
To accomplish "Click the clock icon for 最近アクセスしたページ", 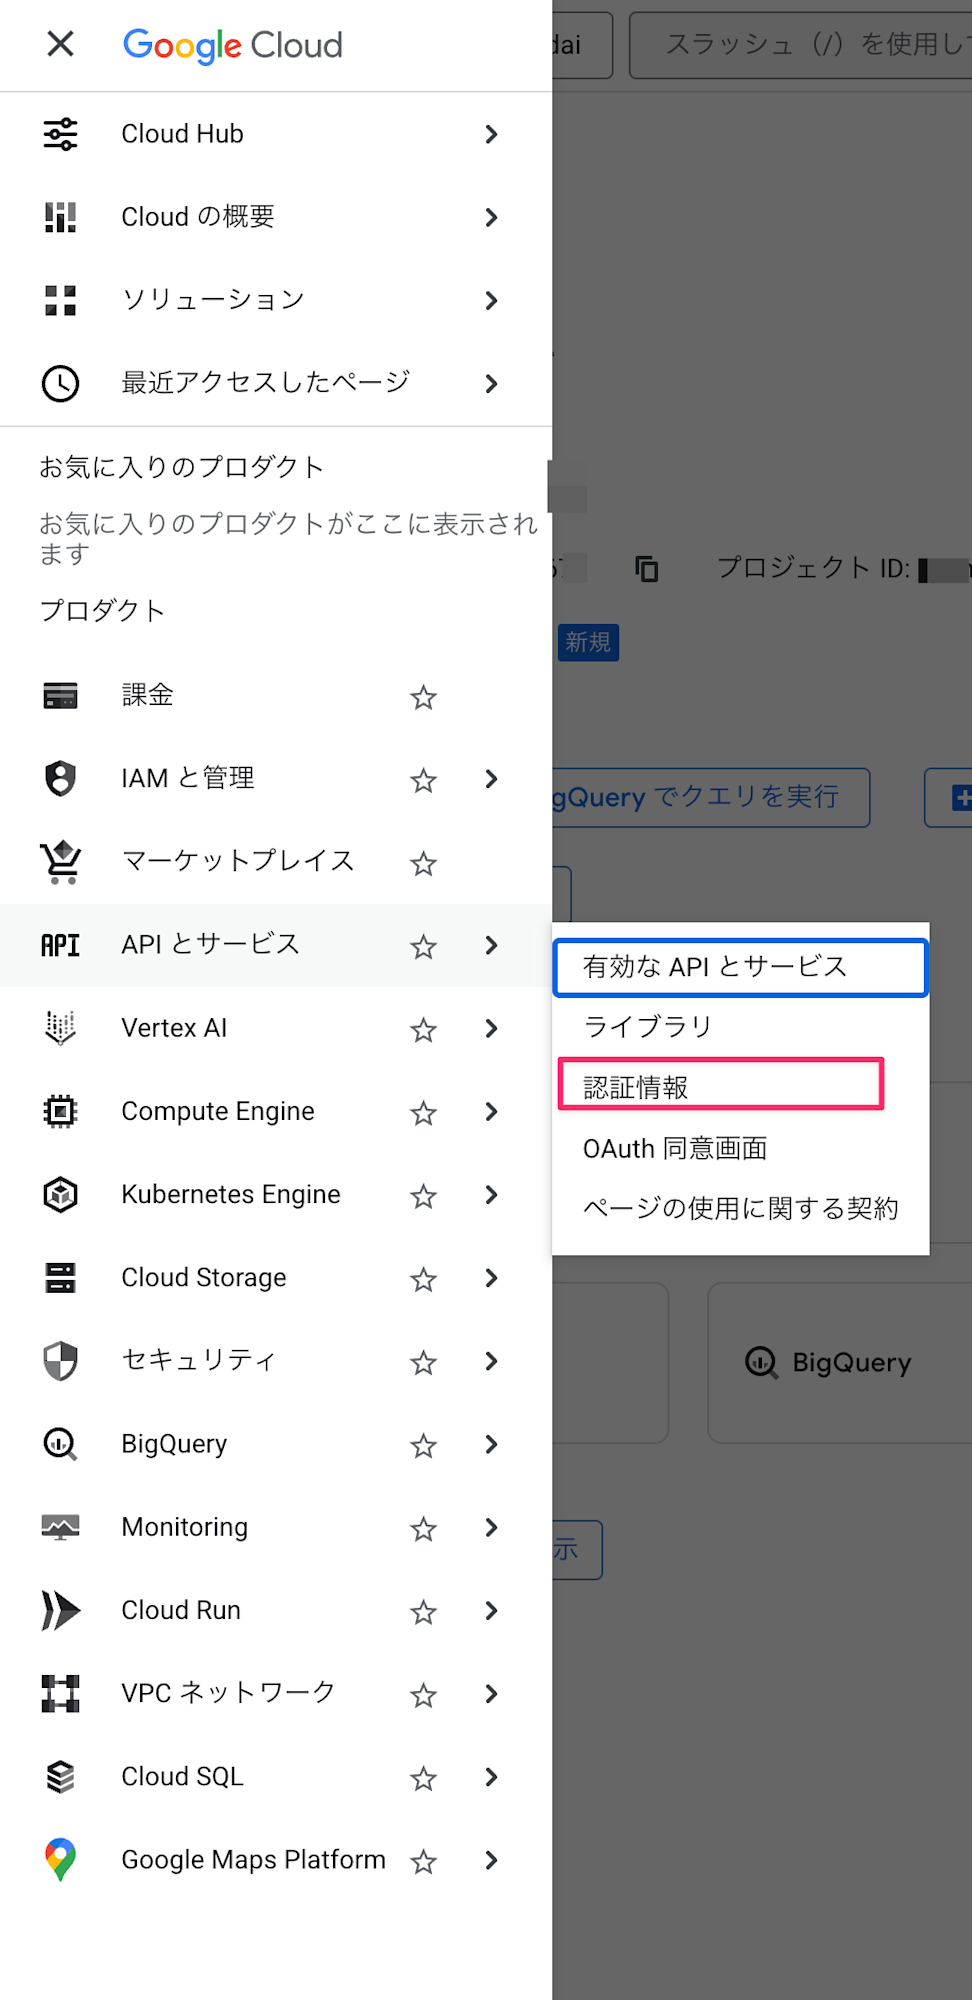I will pyautogui.click(x=60, y=383).
